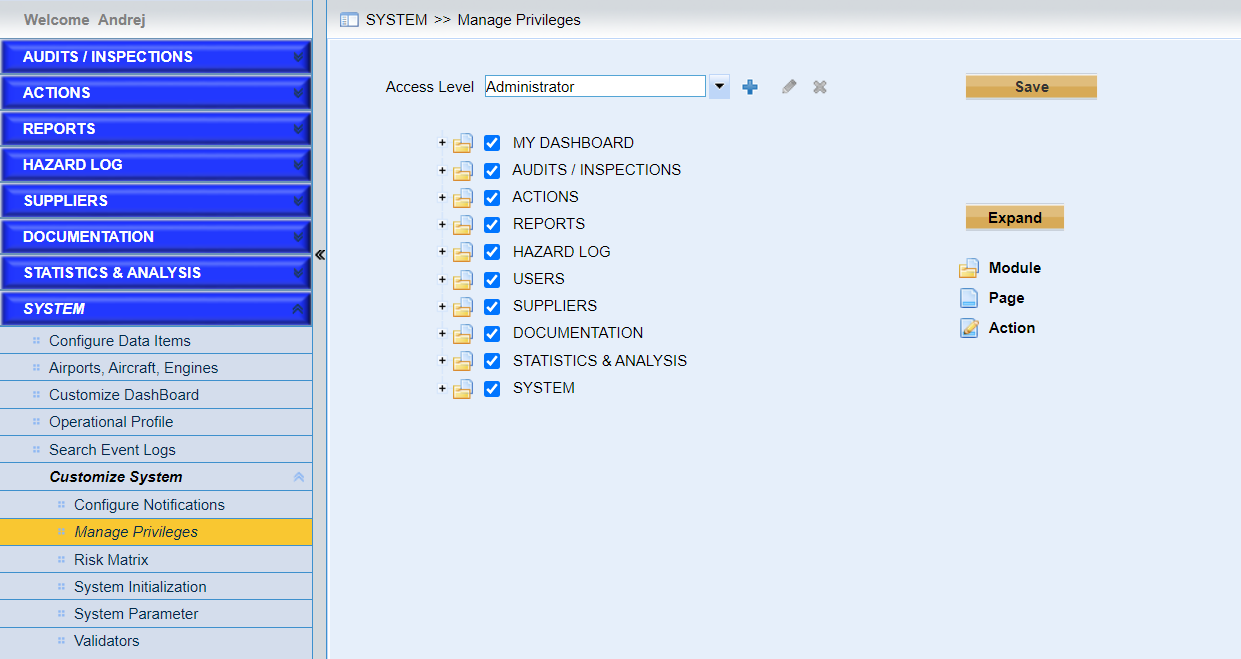Click the Access Level text field

tap(595, 87)
